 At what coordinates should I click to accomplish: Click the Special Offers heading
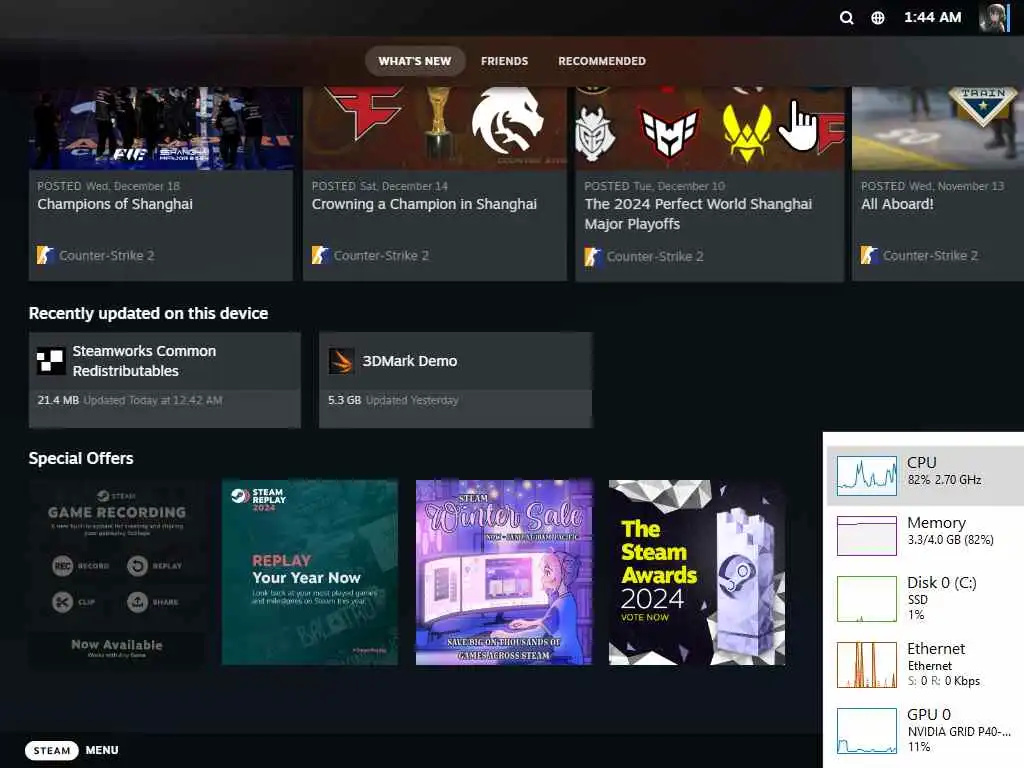(x=81, y=458)
